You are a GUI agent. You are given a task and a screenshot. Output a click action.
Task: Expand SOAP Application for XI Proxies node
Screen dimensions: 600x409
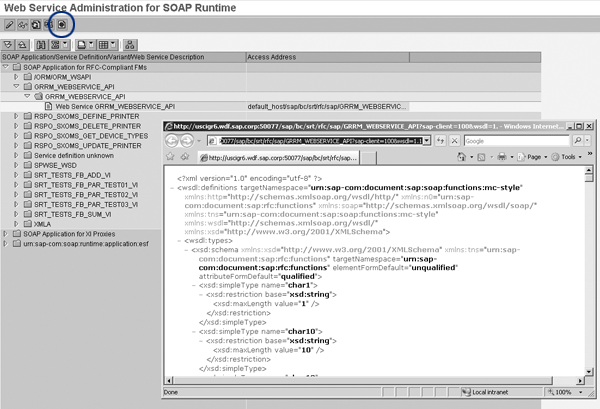point(7,232)
